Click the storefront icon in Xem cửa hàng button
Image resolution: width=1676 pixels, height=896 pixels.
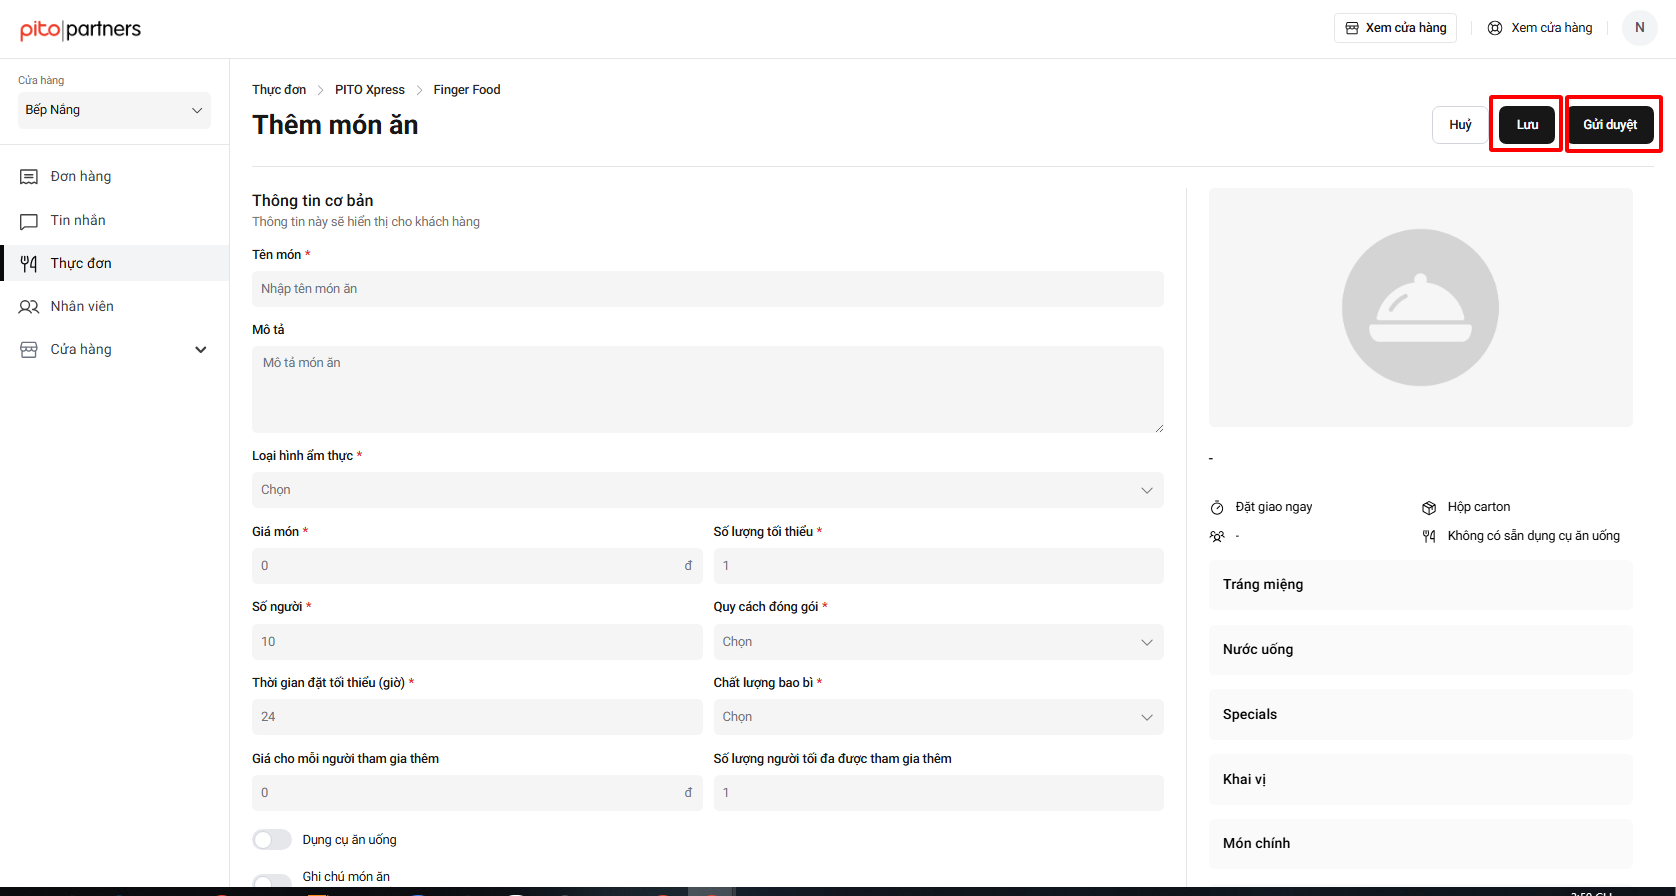tap(1352, 28)
